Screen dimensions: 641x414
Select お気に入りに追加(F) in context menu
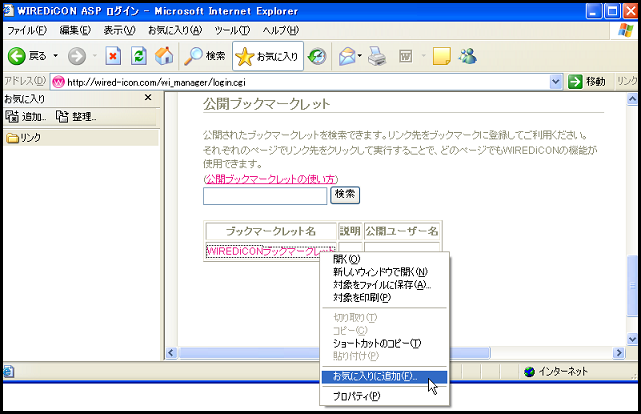(x=384, y=376)
